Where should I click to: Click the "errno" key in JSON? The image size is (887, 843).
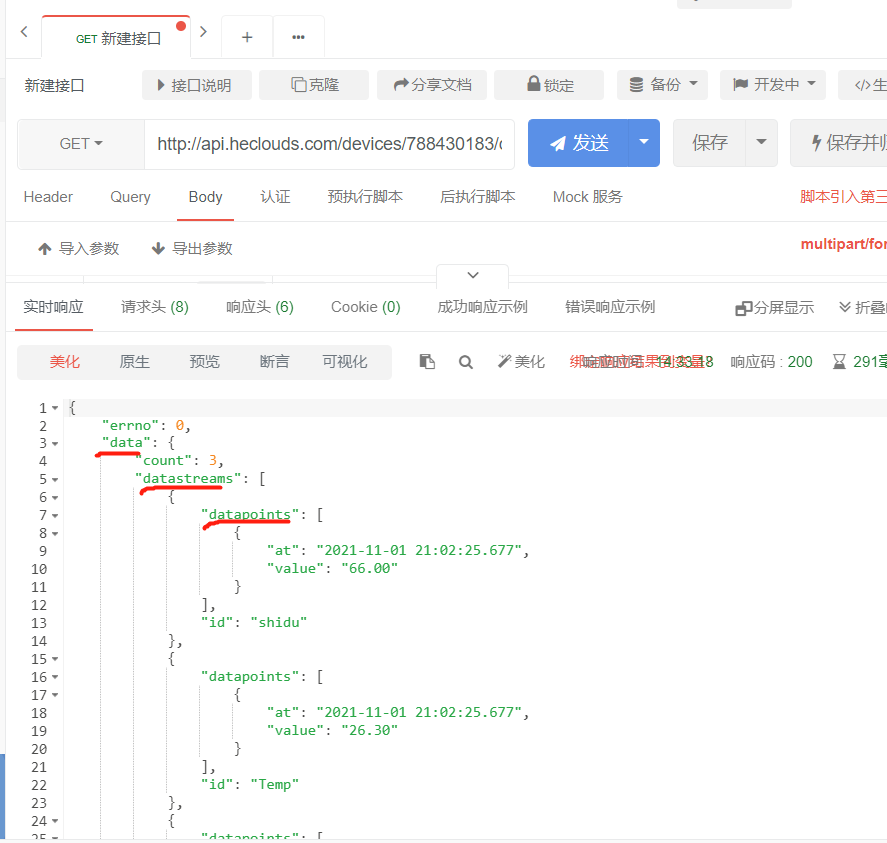click(131, 425)
